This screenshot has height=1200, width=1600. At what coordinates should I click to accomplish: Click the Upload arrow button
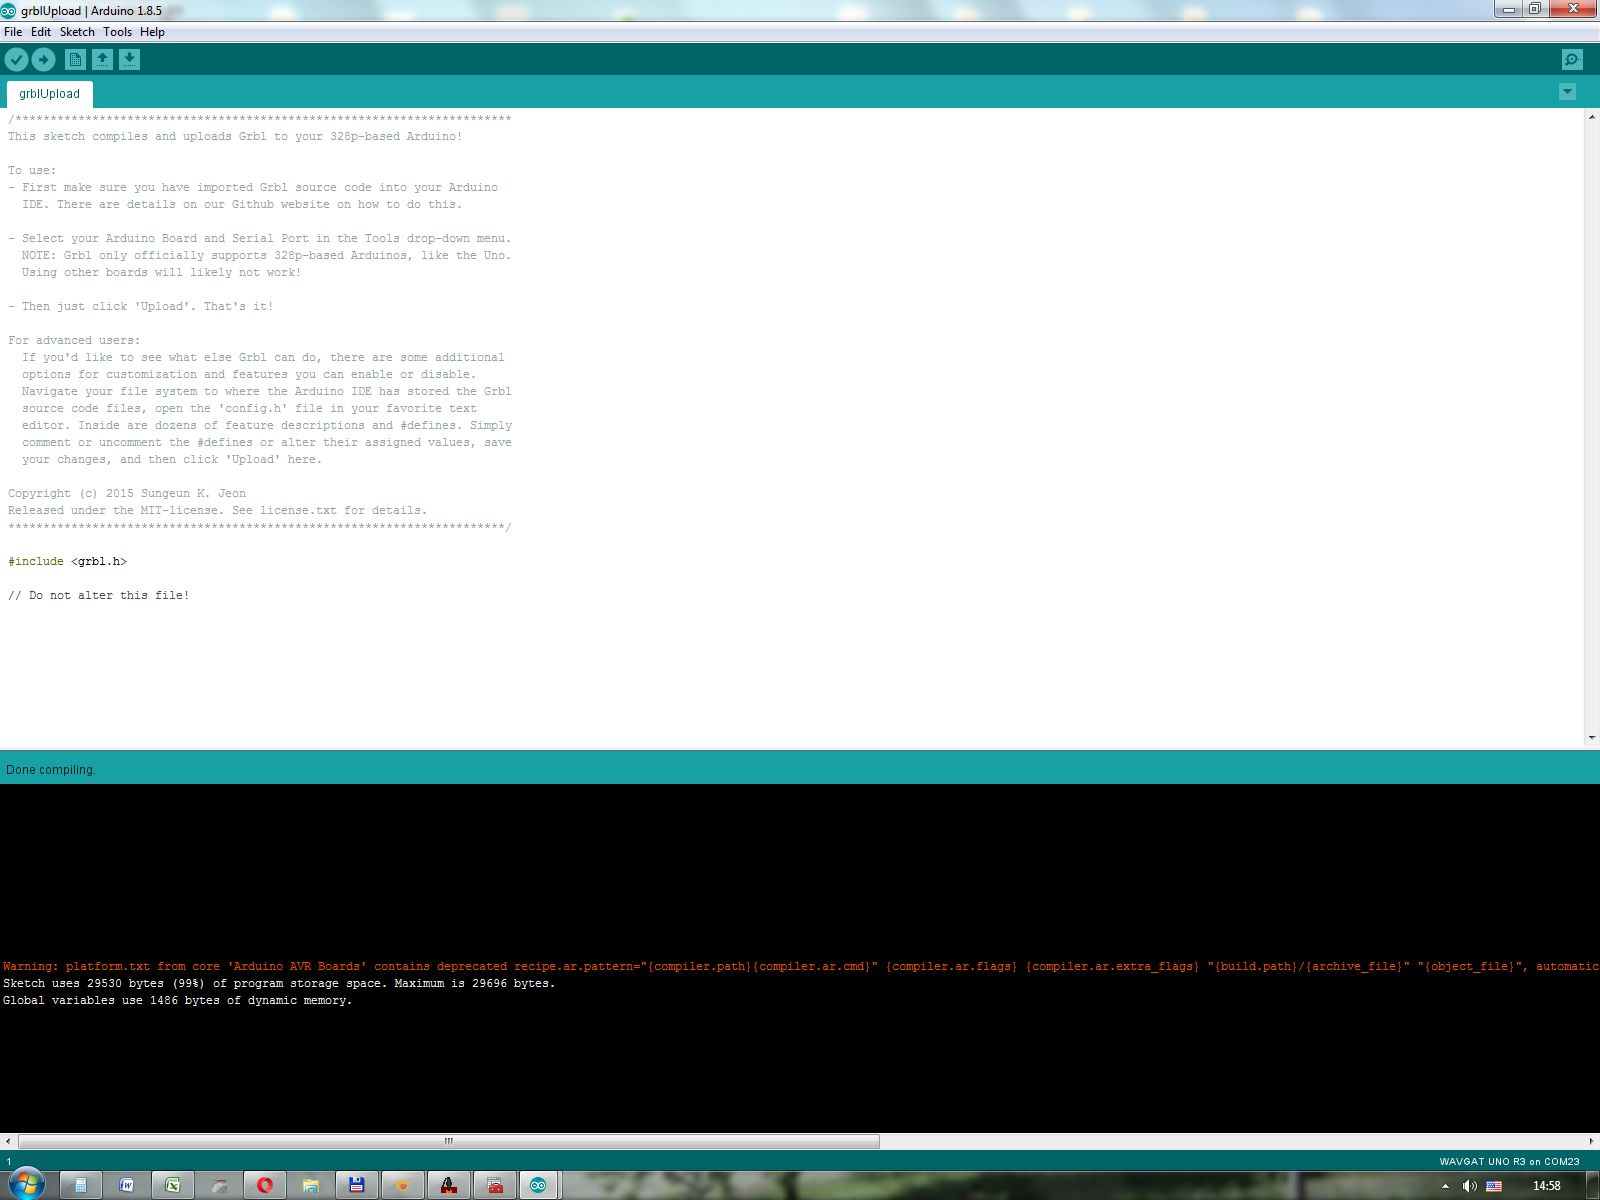[43, 60]
